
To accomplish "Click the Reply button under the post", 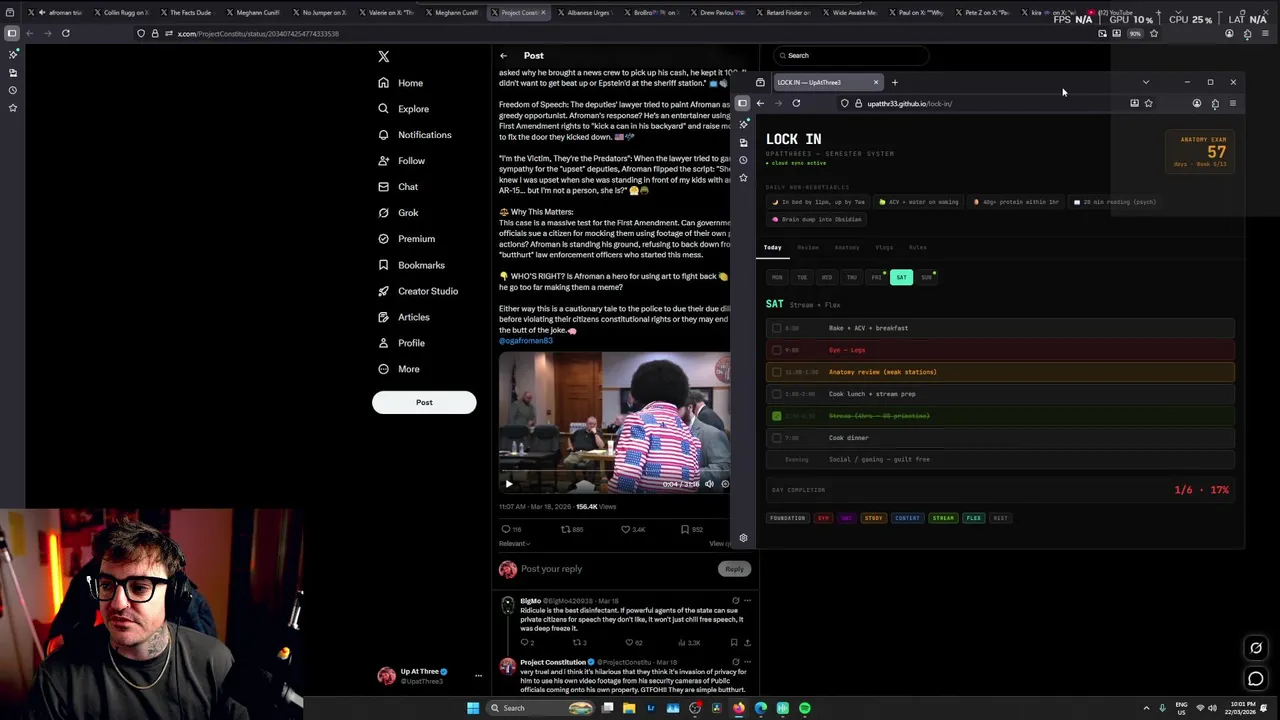I will pos(734,569).
